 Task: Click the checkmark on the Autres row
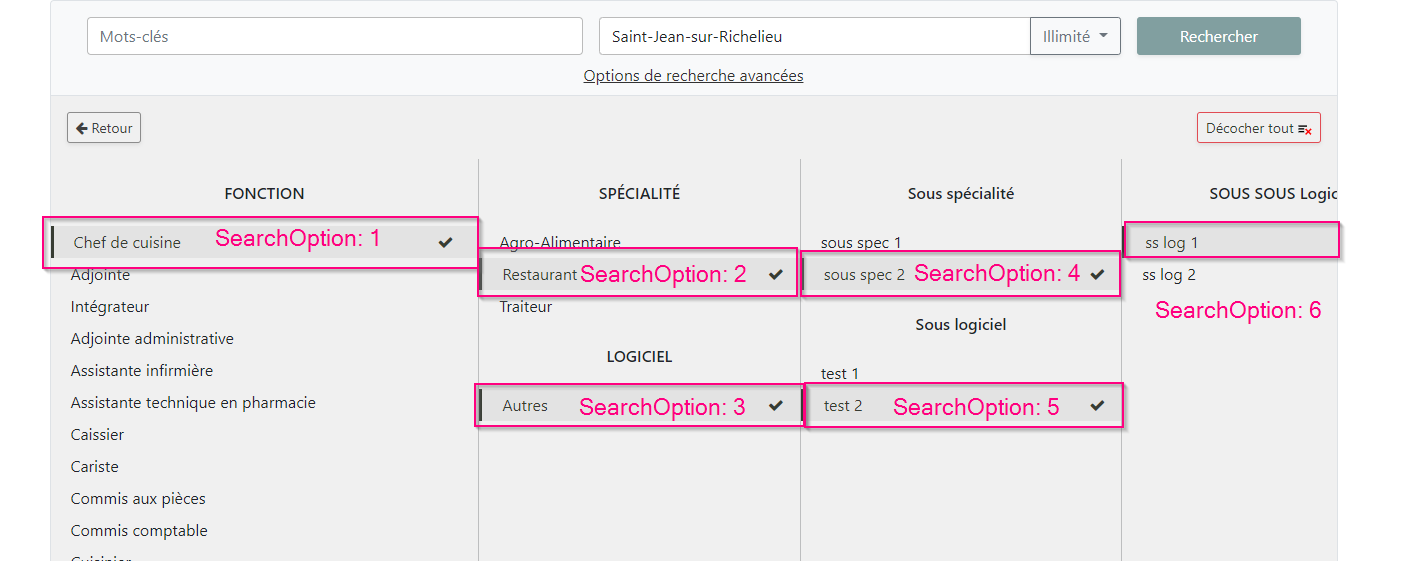tap(775, 406)
